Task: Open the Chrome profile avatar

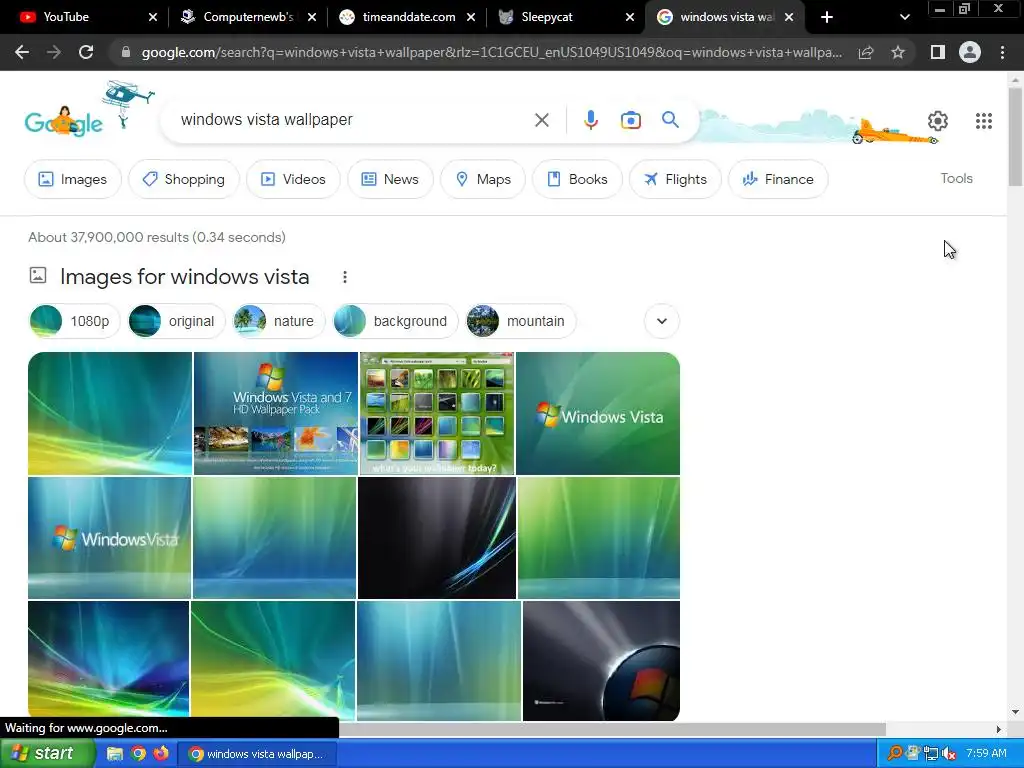Action: coord(970,52)
